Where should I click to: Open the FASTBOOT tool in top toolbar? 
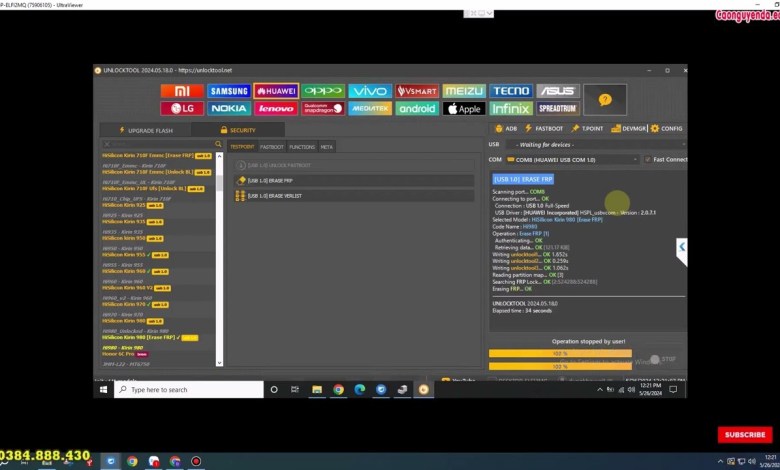click(544, 128)
